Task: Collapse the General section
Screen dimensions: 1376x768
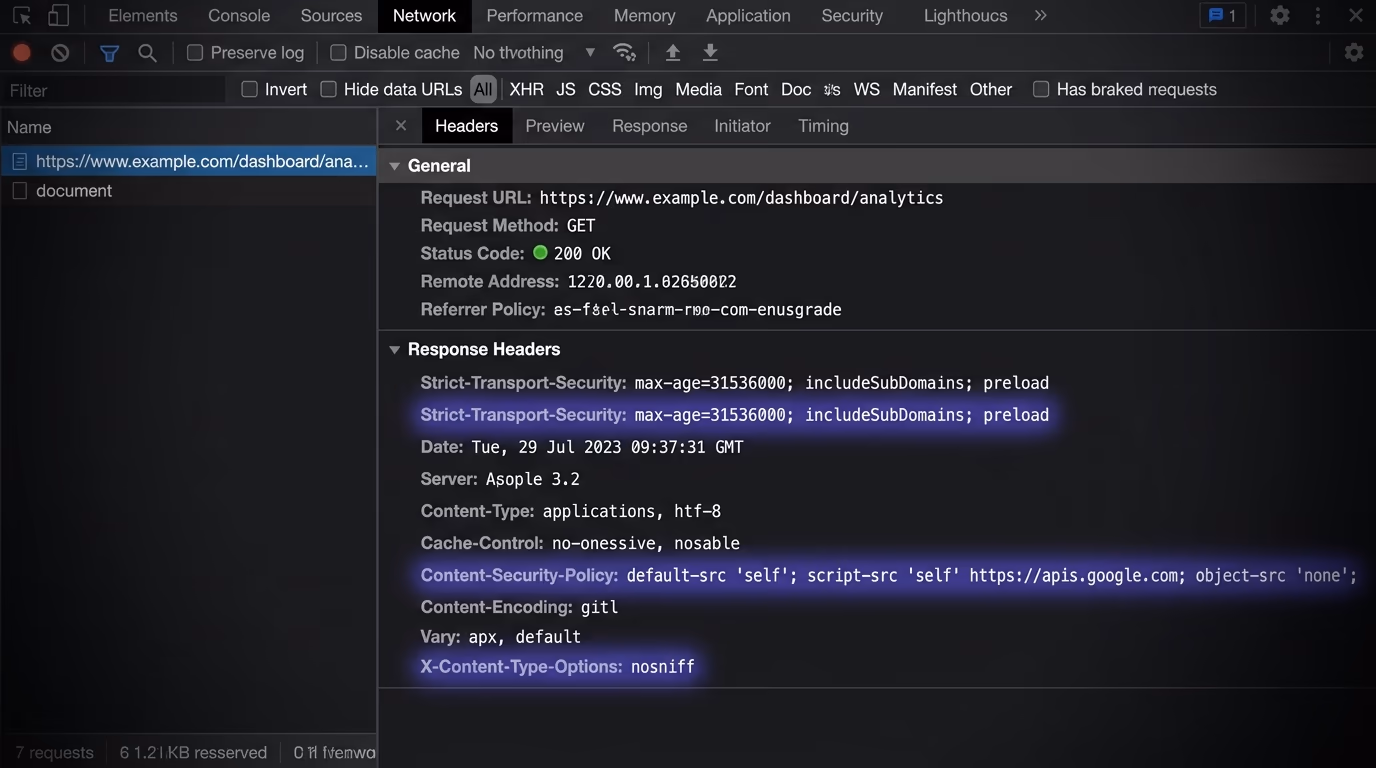Action: click(x=394, y=166)
